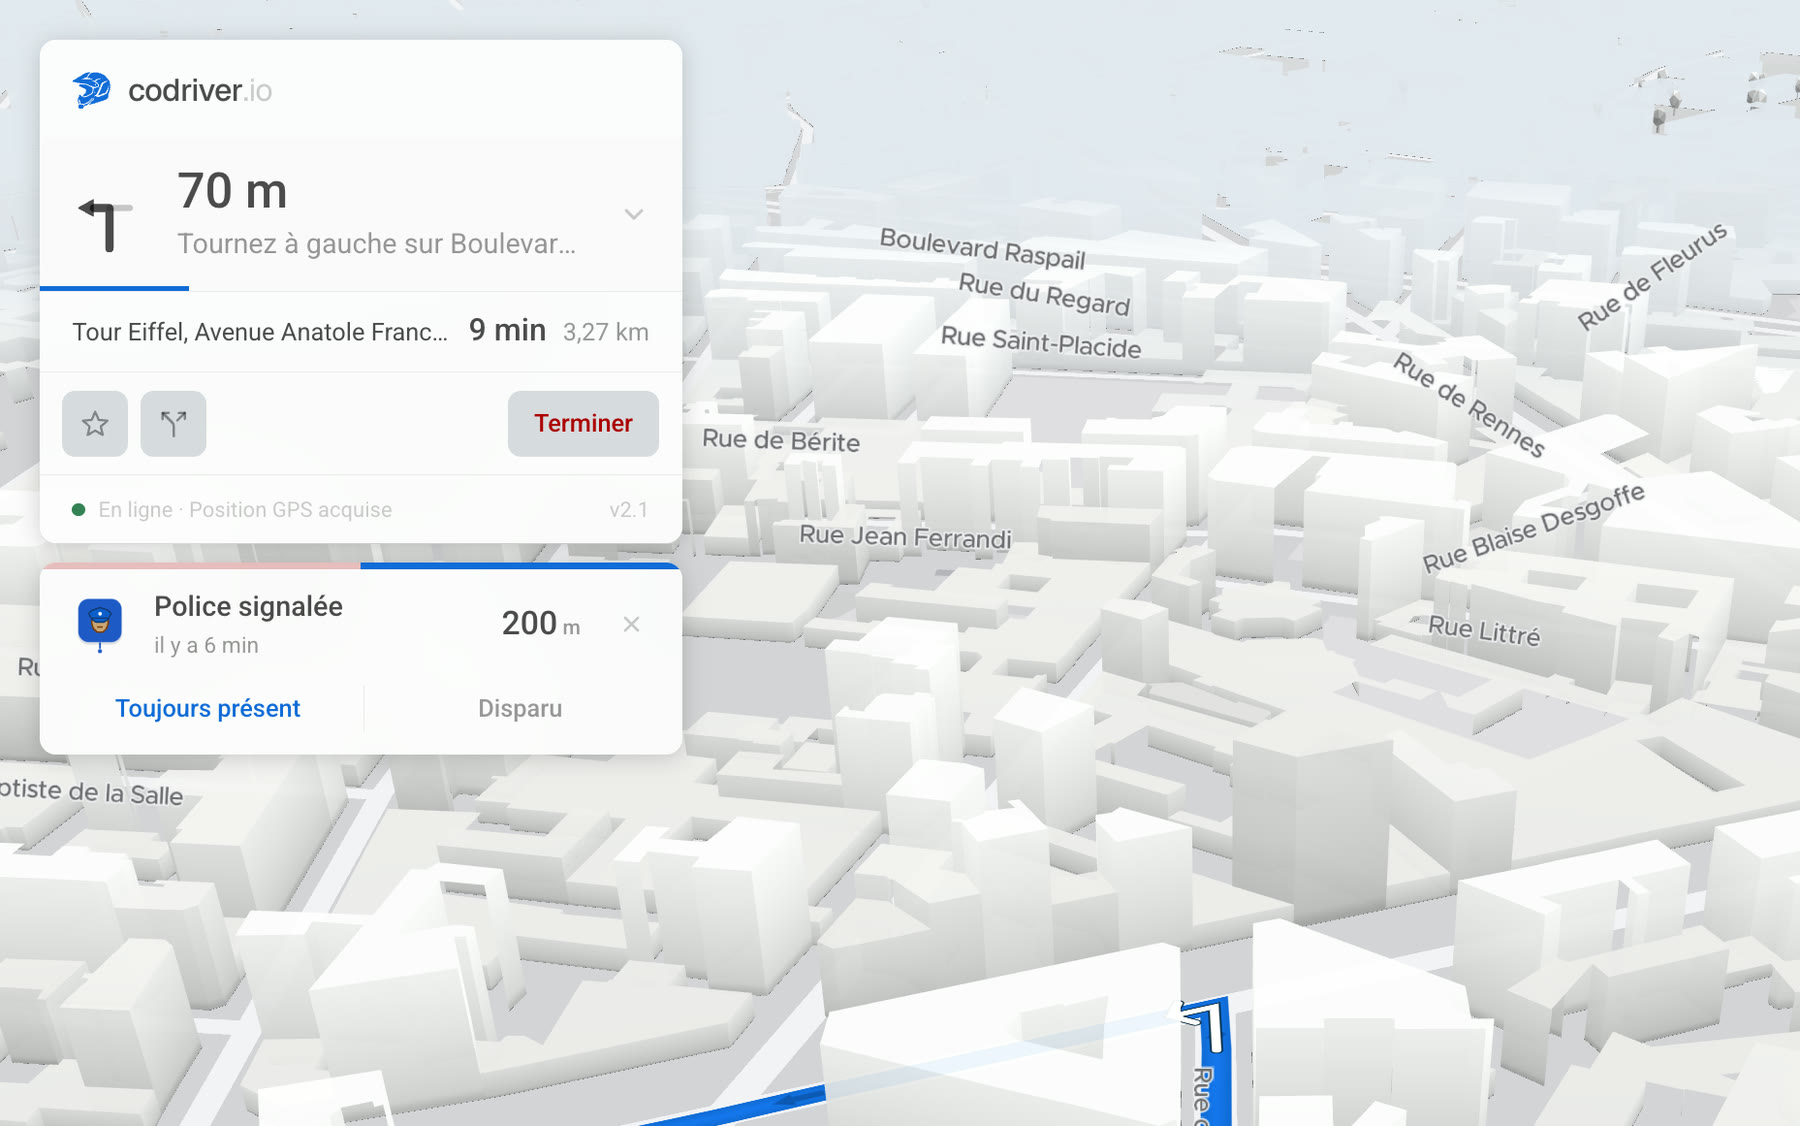Click the Police signalée title

(x=248, y=606)
